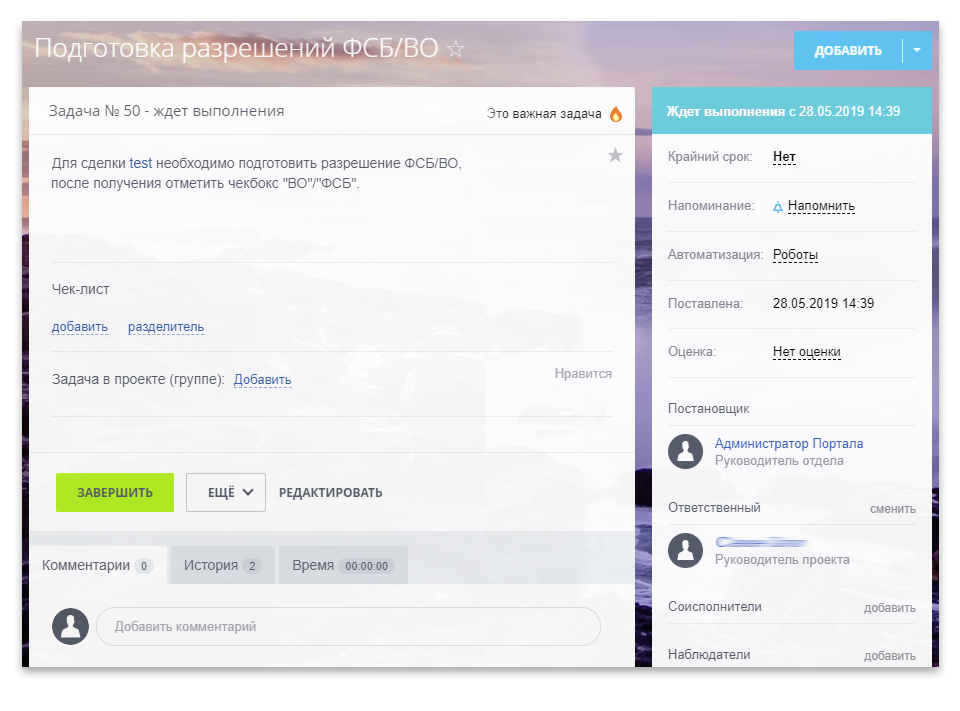This screenshot has height=711, width=960.
Task: Click the responsible person's avatar icon
Action: [685, 550]
